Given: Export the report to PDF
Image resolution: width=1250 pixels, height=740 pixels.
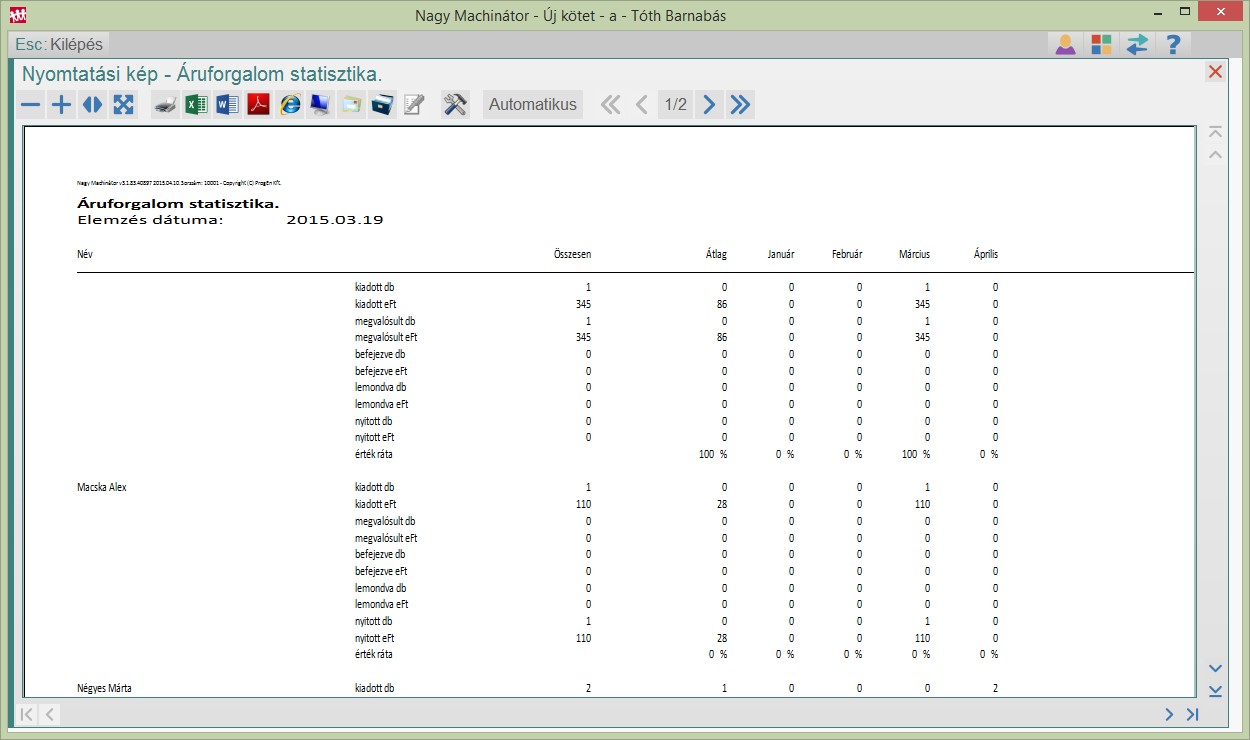Looking at the screenshot, I should 259,105.
